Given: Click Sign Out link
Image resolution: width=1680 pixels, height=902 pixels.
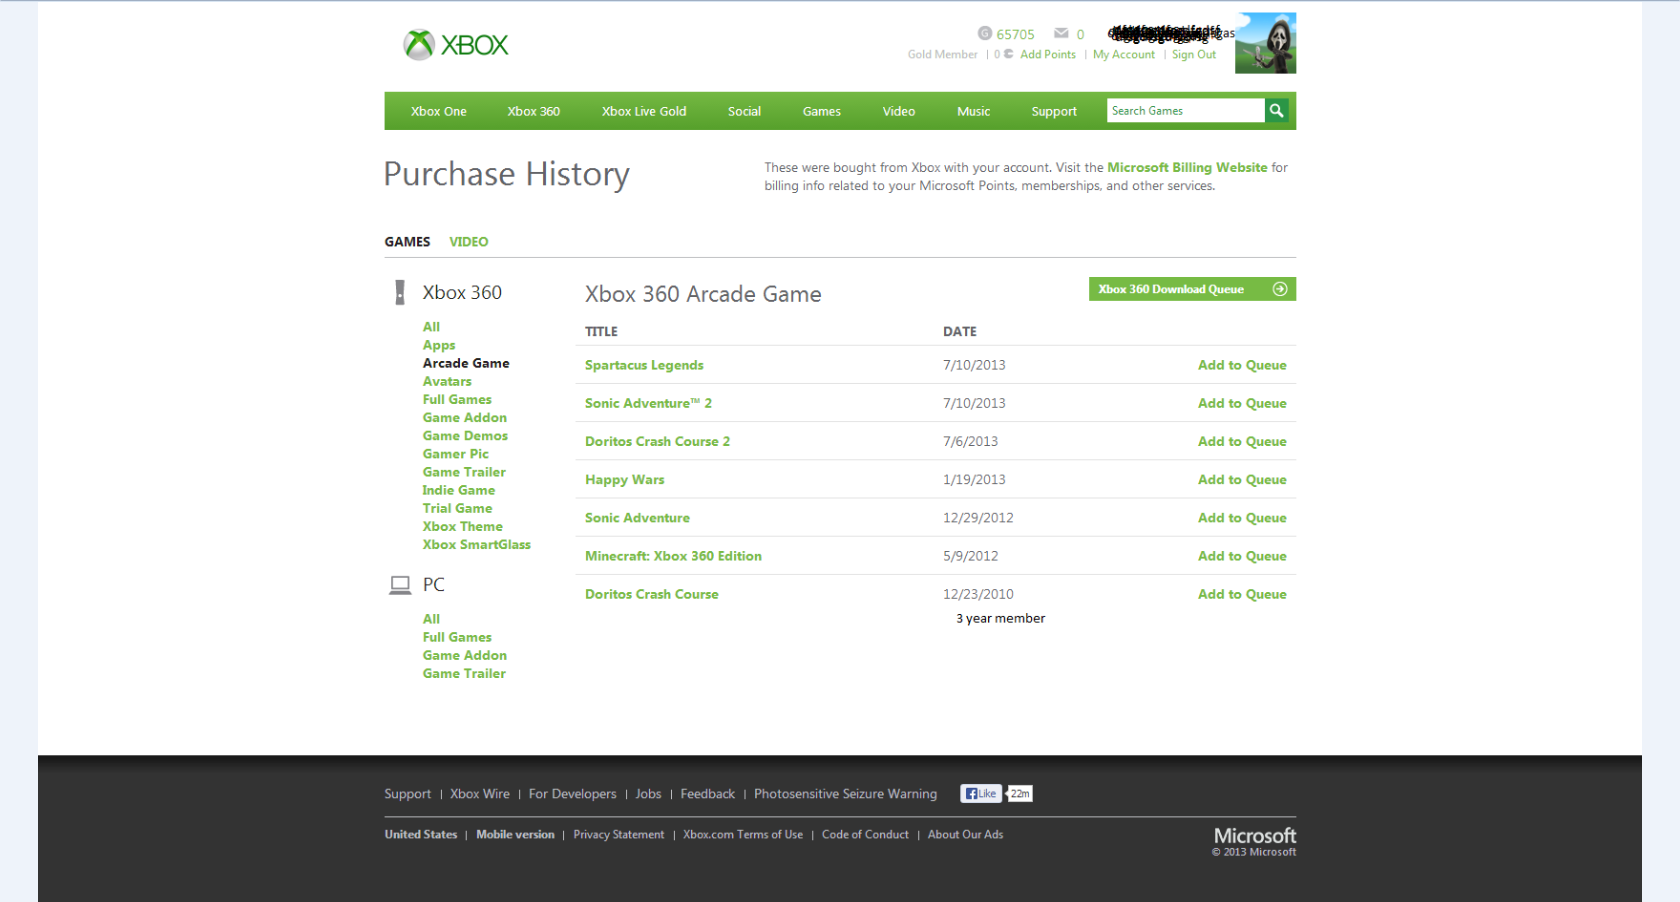Looking at the screenshot, I should tap(1194, 55).
